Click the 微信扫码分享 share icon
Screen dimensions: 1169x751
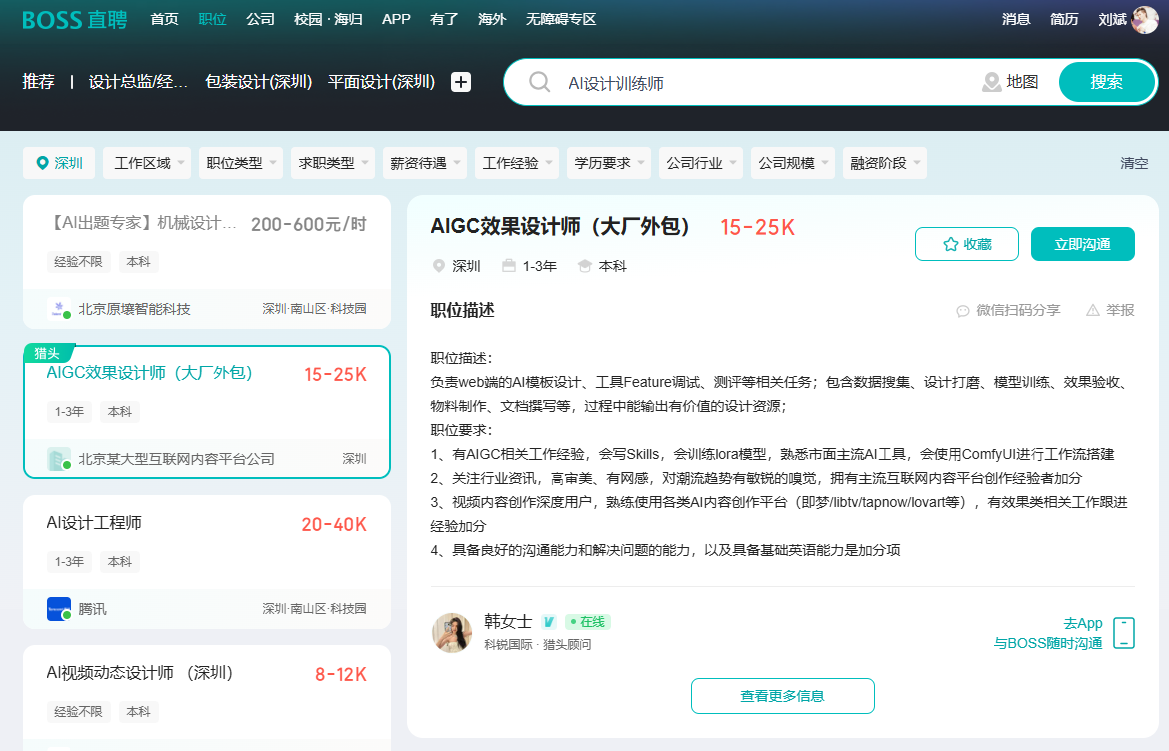962,310
